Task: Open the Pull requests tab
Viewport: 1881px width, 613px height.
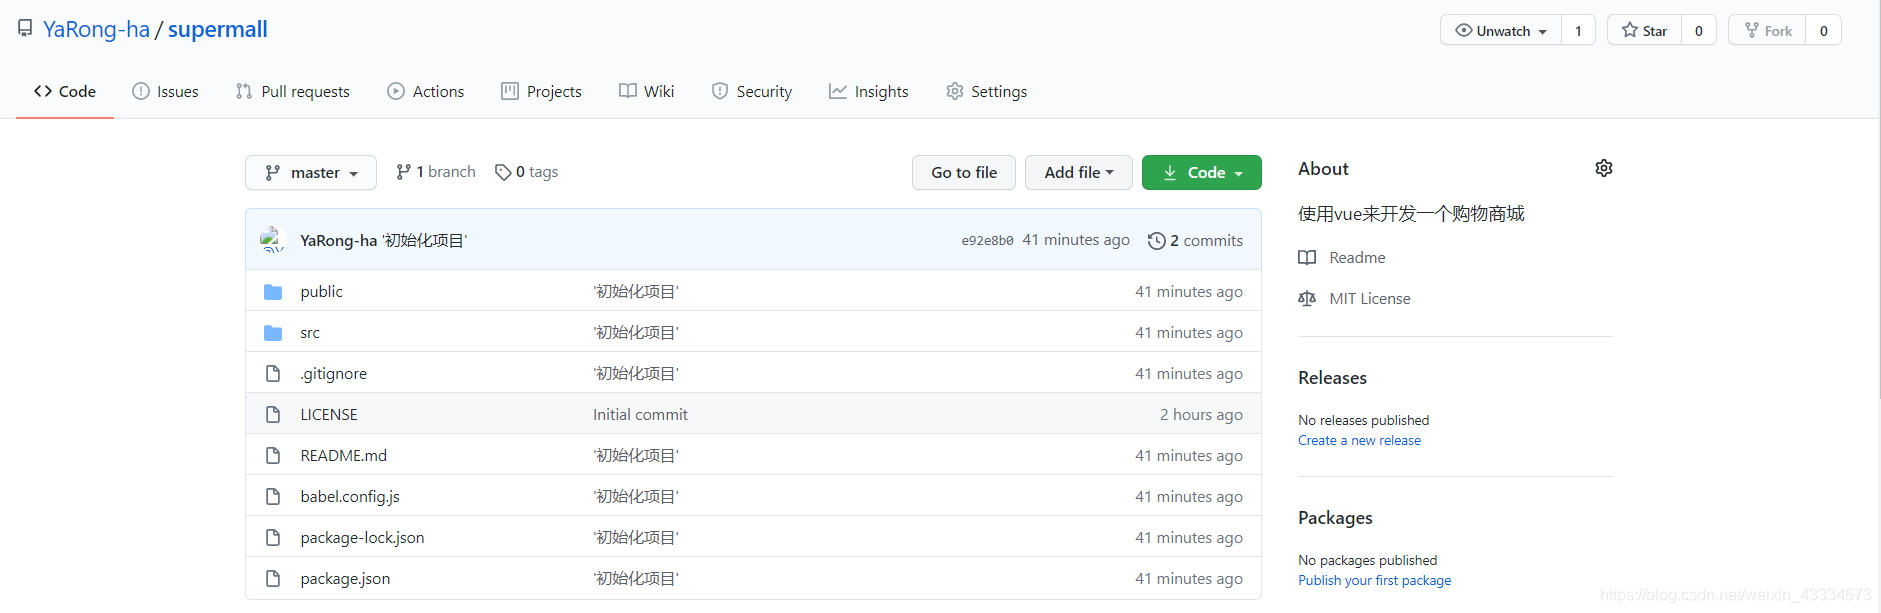Action: click(293, 91)
